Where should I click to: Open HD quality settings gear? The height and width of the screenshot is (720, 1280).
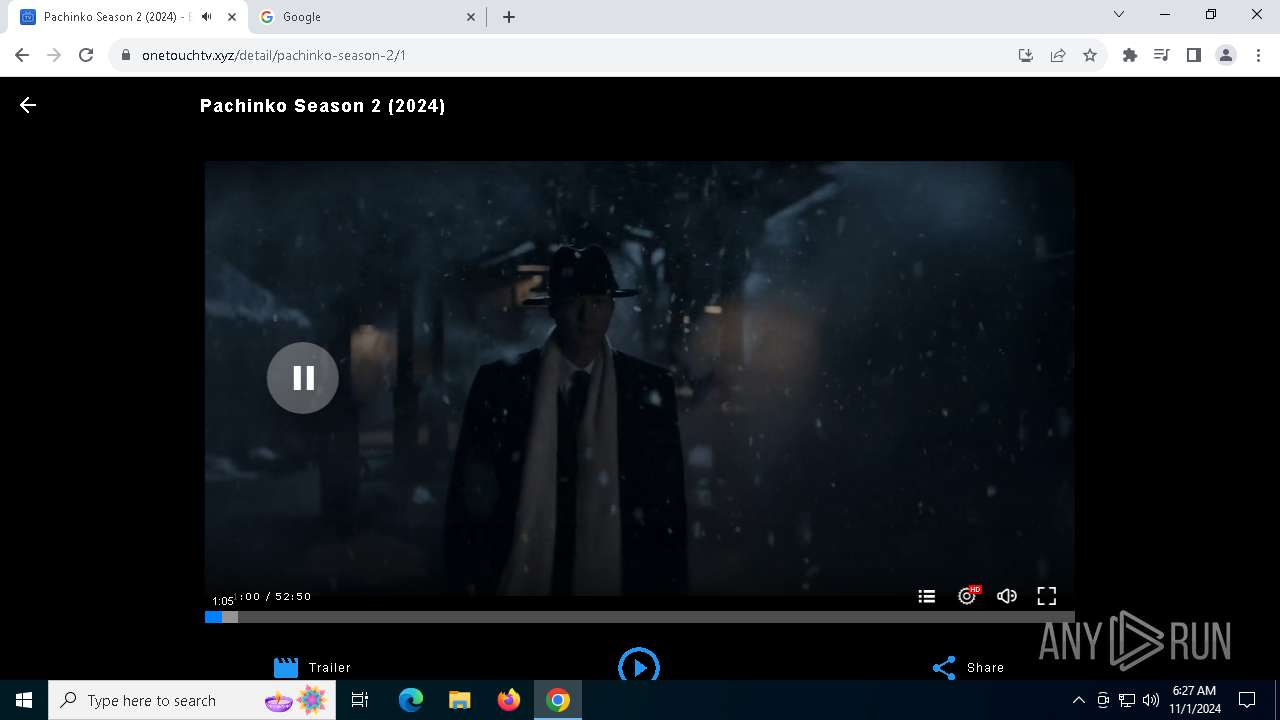tap(967, 596)
